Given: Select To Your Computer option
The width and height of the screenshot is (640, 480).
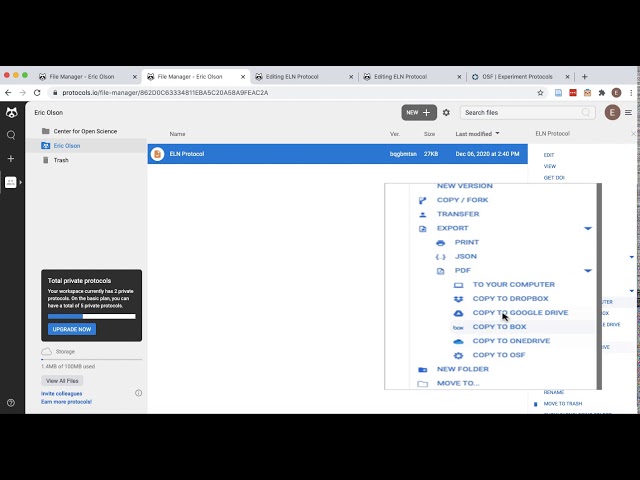Looking at the screenshot, I should coord(514,284).
